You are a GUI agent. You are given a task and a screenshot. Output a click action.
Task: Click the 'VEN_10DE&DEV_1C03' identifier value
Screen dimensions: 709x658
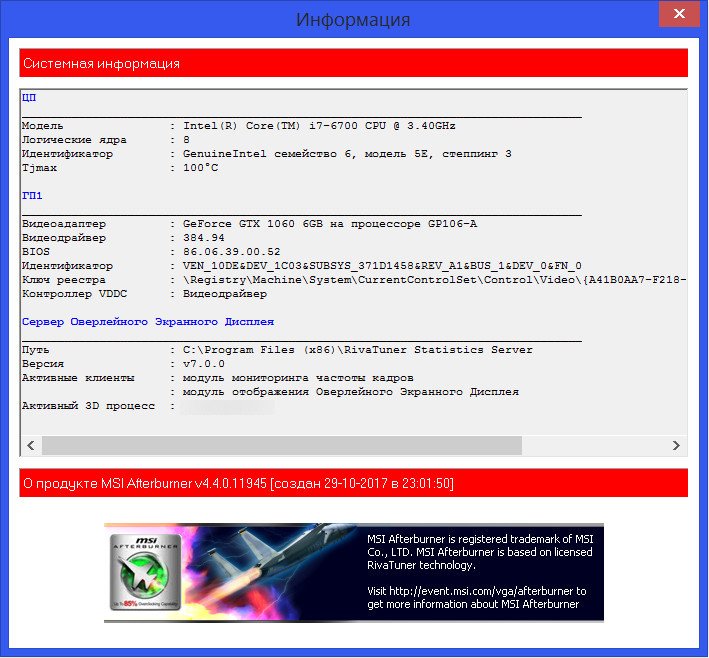pyautogui.click(x=382, y=265)
